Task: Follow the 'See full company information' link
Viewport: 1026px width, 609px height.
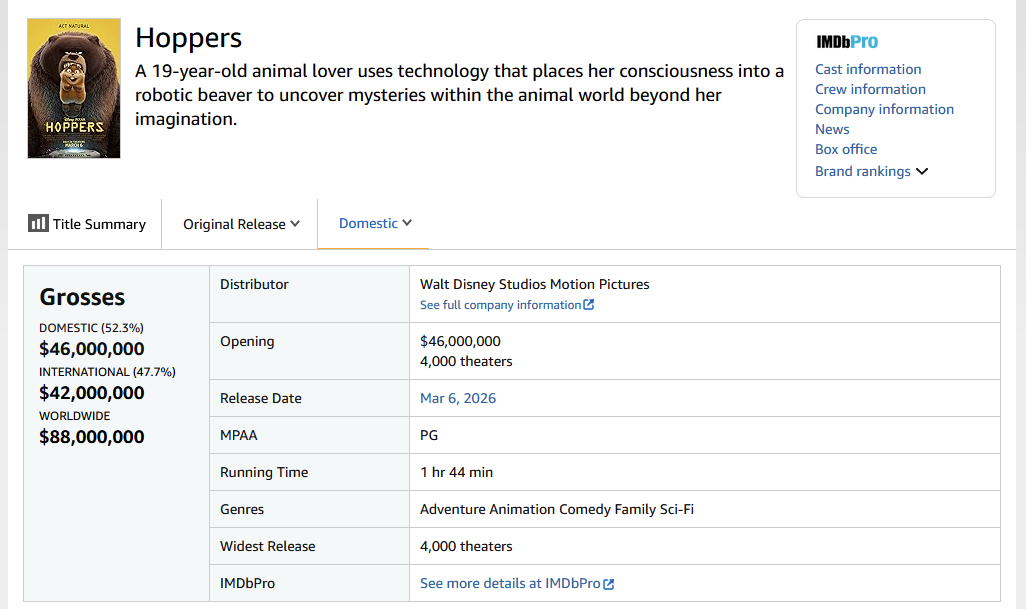Action: tap(500, 305)
